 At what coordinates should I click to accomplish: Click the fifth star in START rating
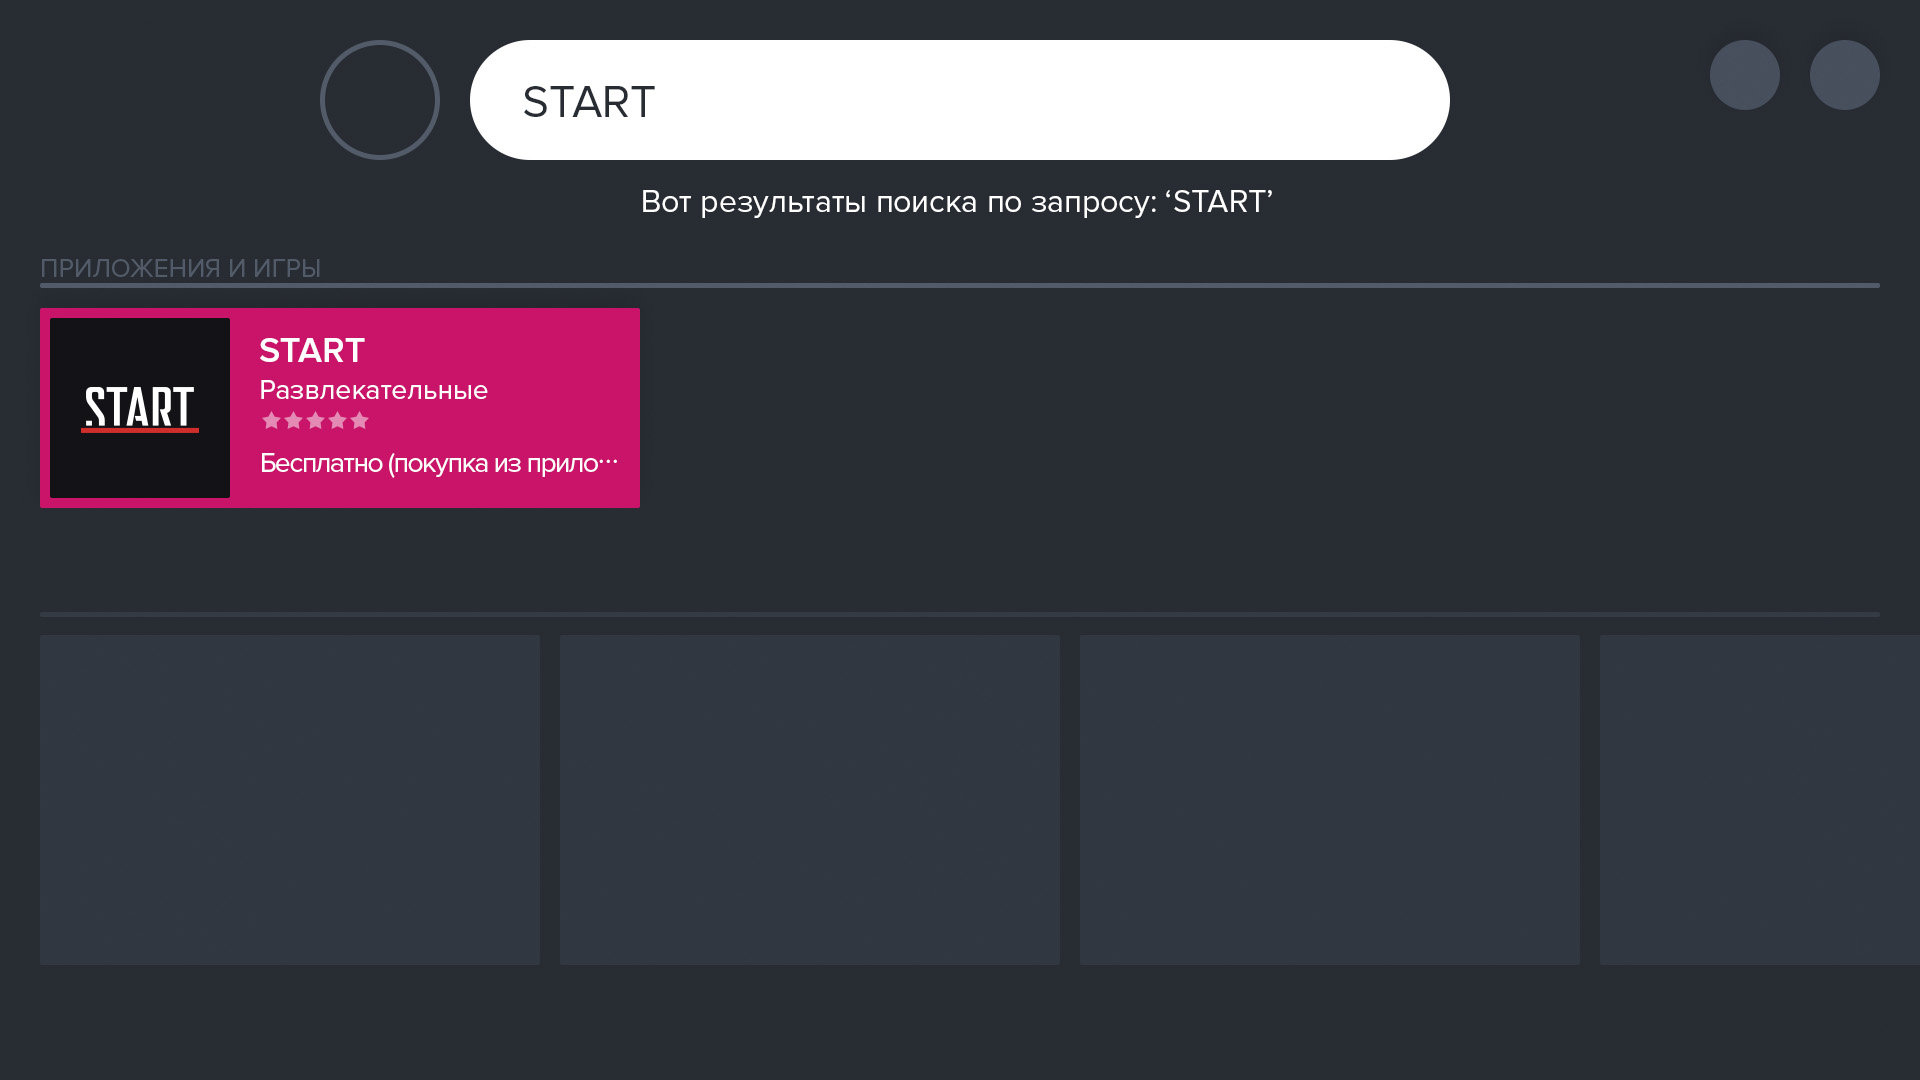(x=360, y=421)
